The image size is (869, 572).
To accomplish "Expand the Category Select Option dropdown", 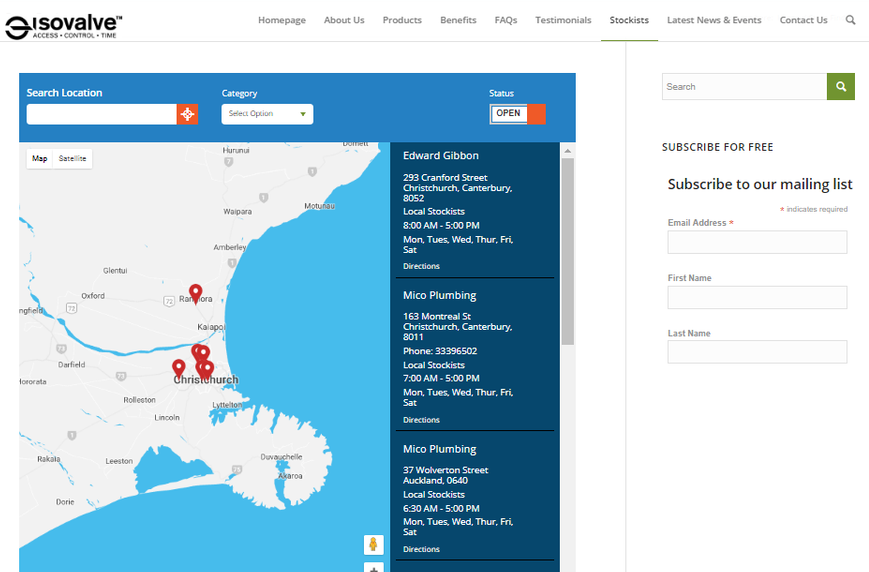I will click(x=267, y=114).
